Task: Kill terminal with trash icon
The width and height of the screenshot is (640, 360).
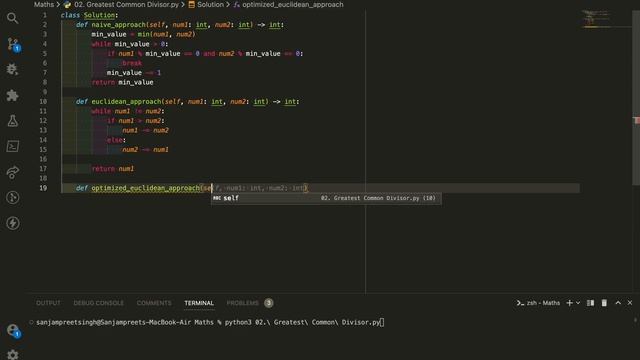Action: click(x=604, y=303)
